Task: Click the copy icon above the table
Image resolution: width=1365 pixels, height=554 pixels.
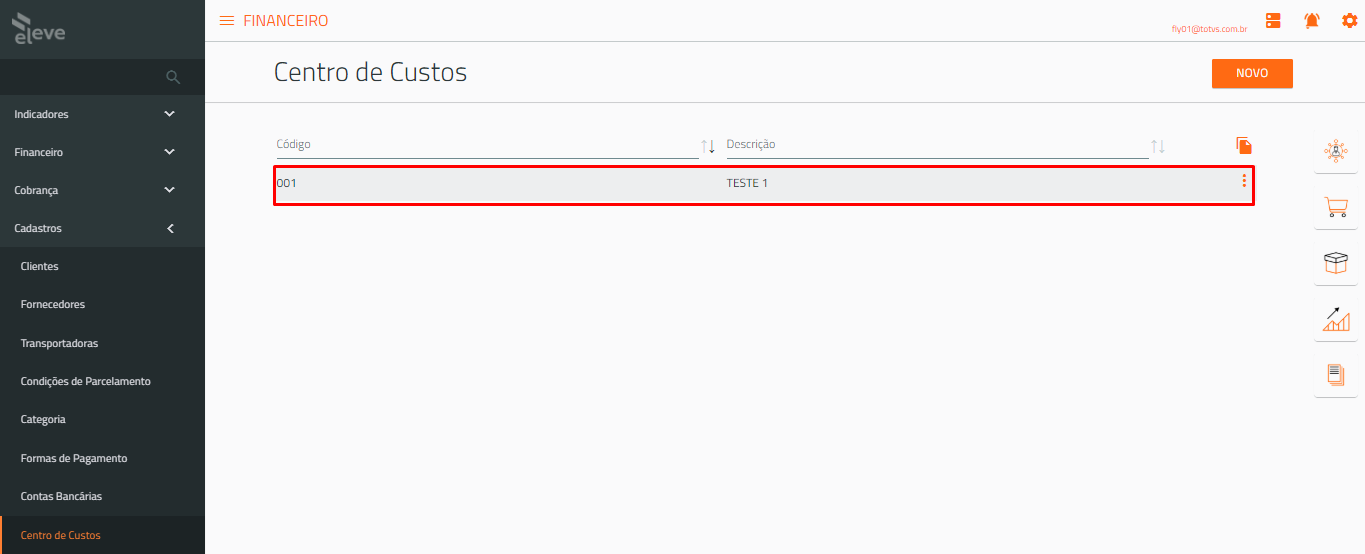Action: [x=1244, y=146]
